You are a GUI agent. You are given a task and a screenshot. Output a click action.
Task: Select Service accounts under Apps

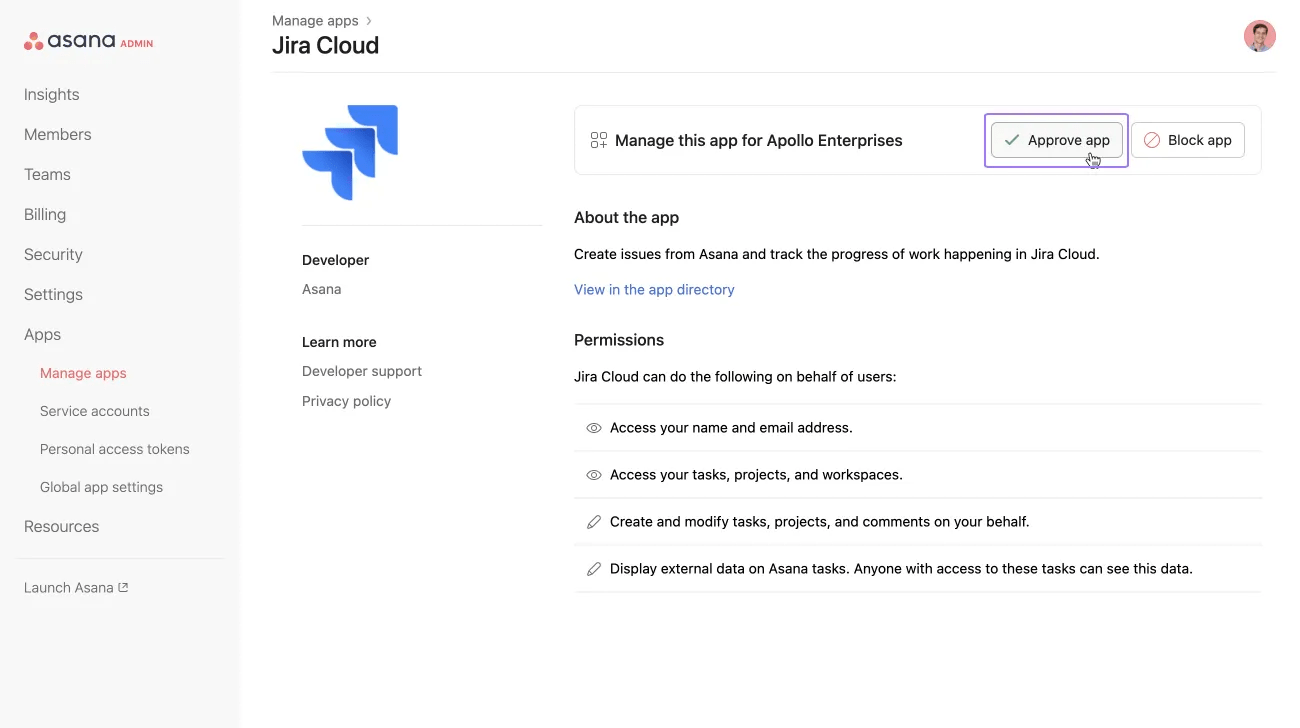point(94,411)
